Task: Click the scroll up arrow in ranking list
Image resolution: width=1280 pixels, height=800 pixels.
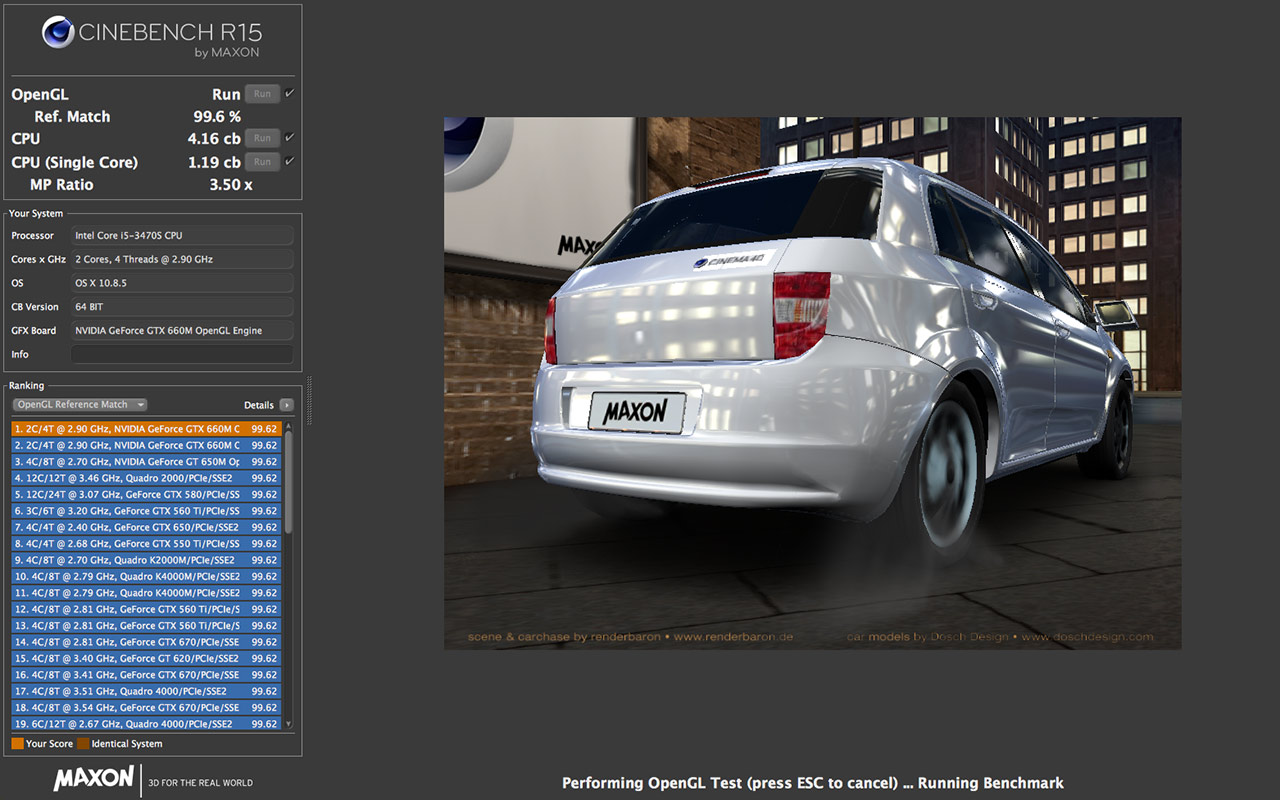Action: pos(289,426)
